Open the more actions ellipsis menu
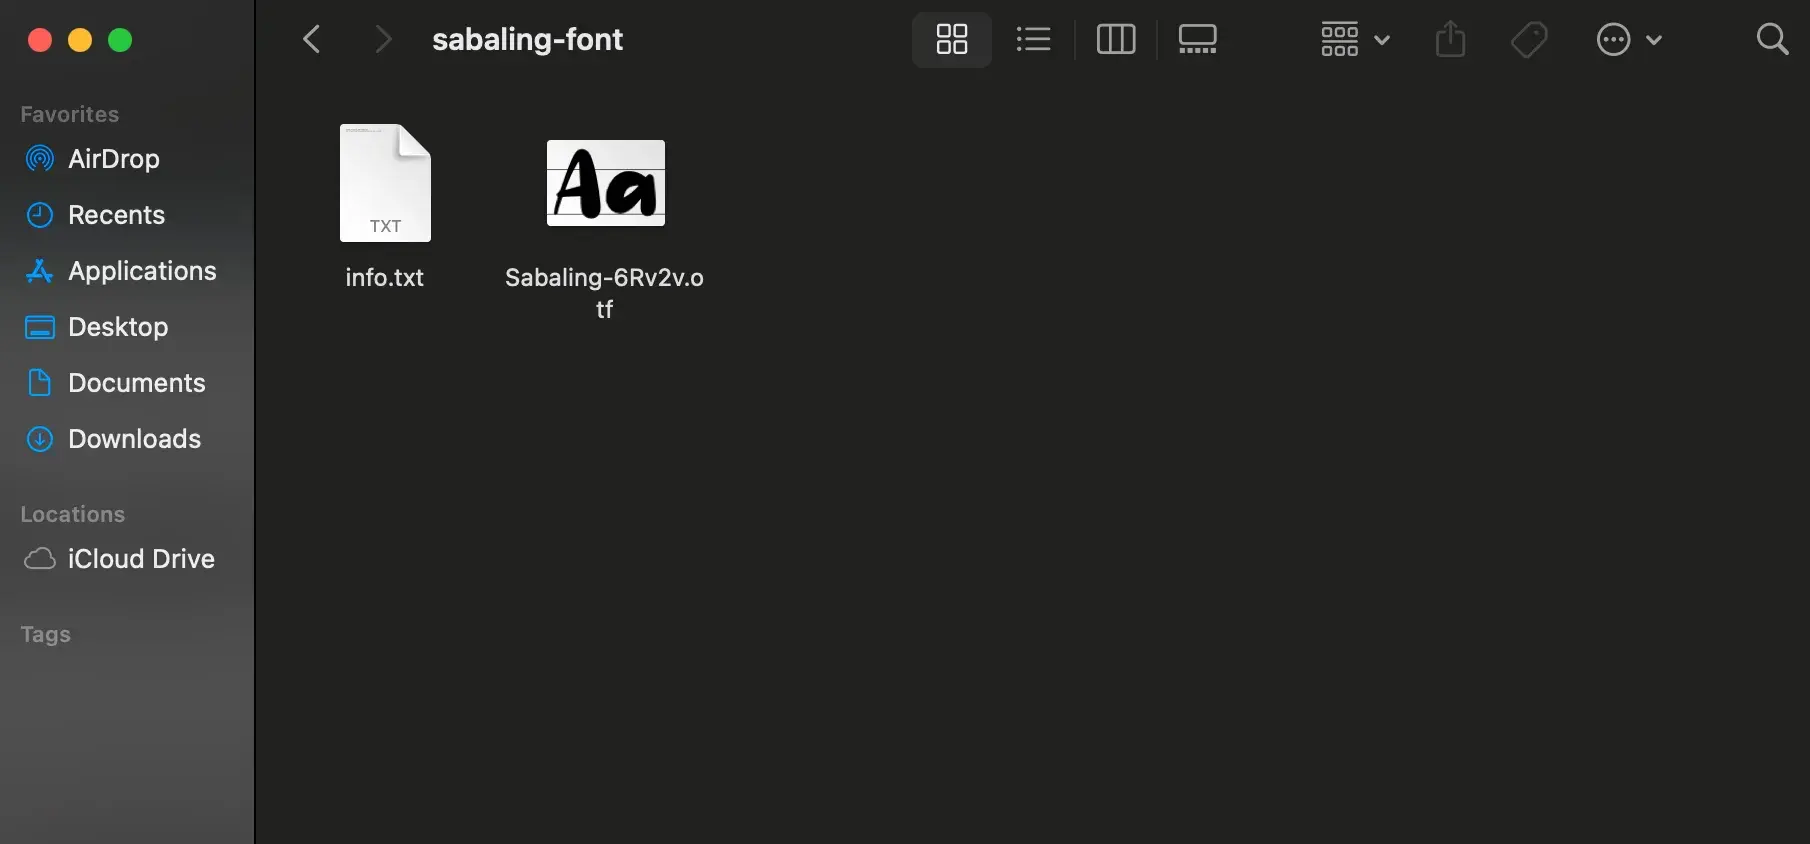Screen dimensions: 1810x844 pyautogui.click(x=1627, y=40)
